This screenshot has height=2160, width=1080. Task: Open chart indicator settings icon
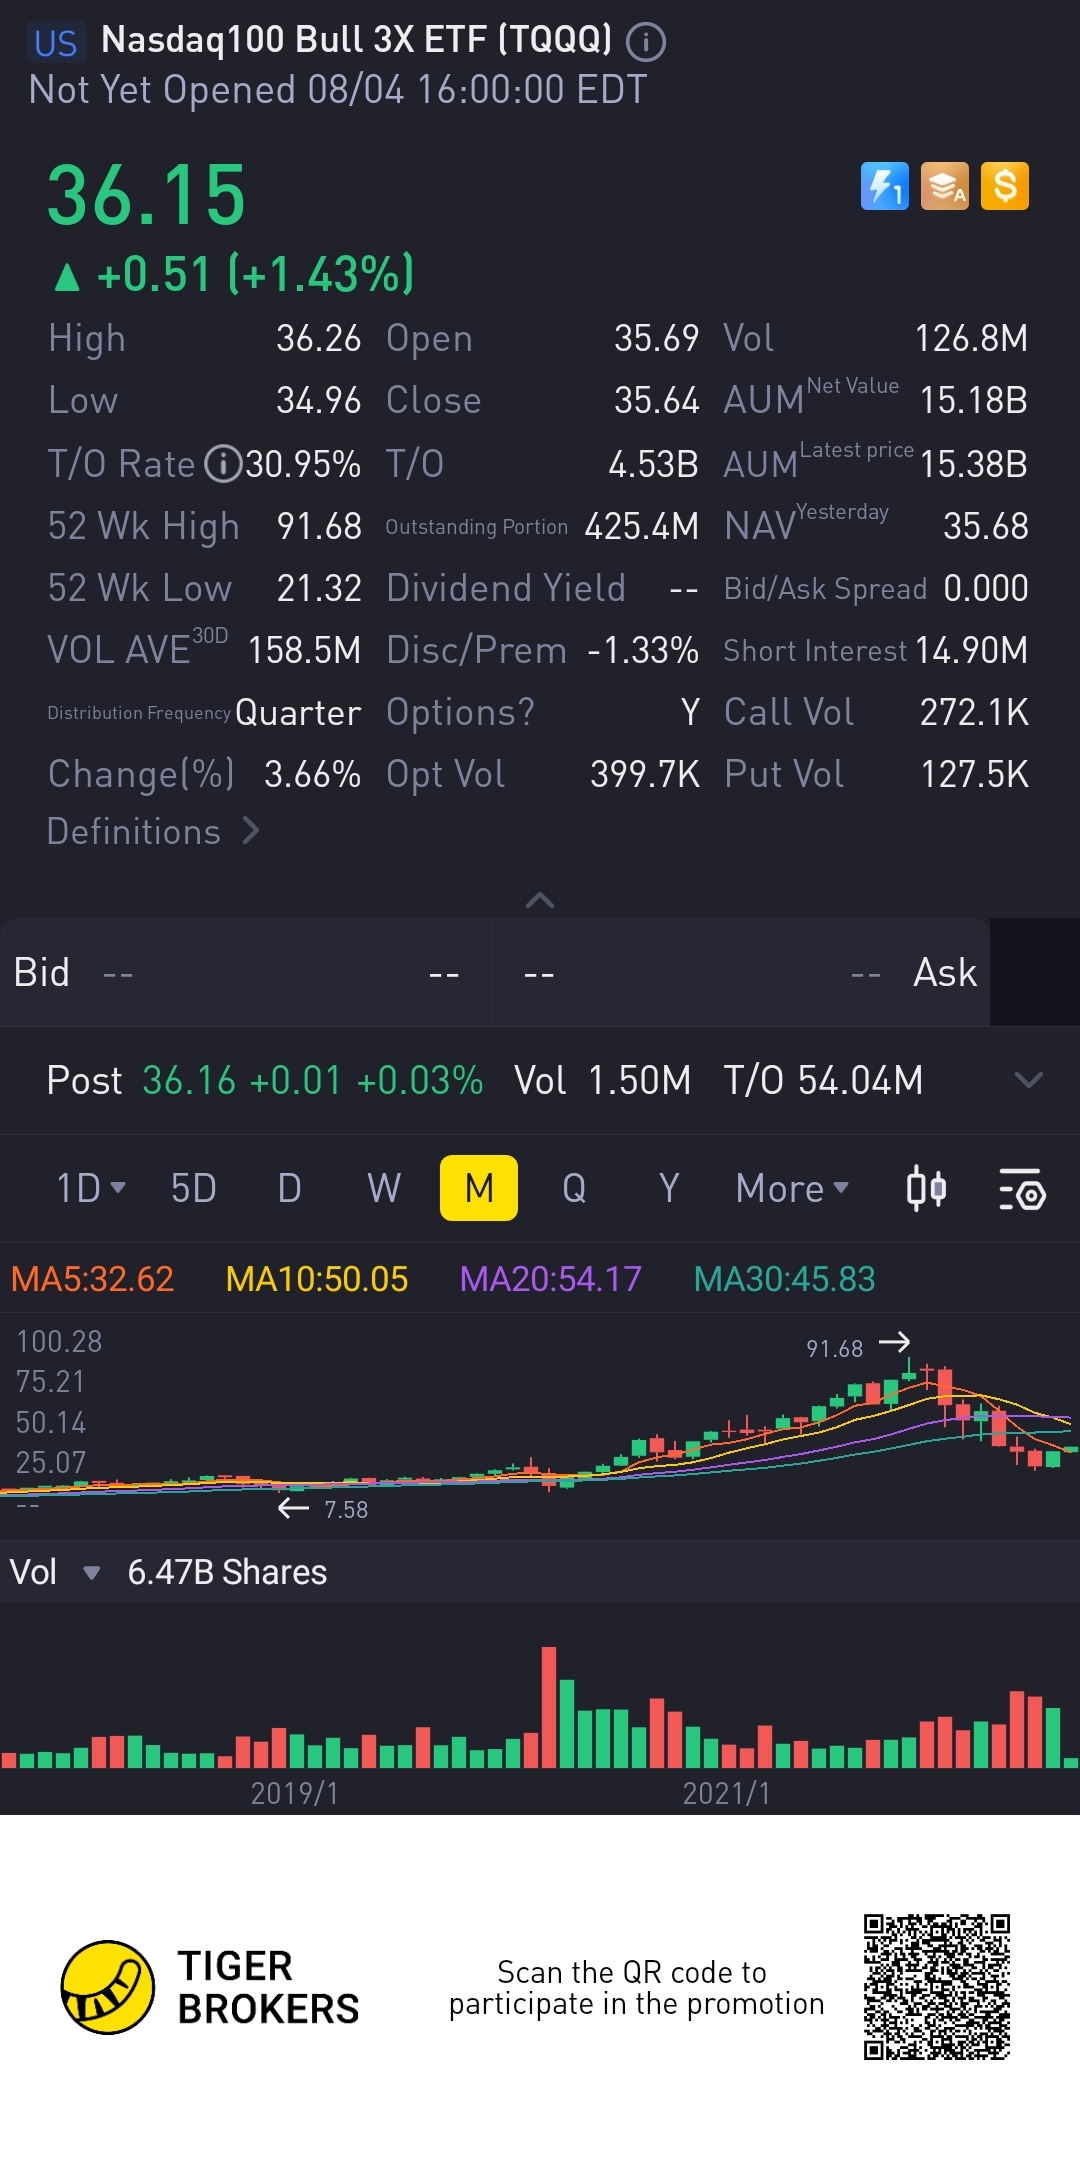(x=1022, y=1188)
